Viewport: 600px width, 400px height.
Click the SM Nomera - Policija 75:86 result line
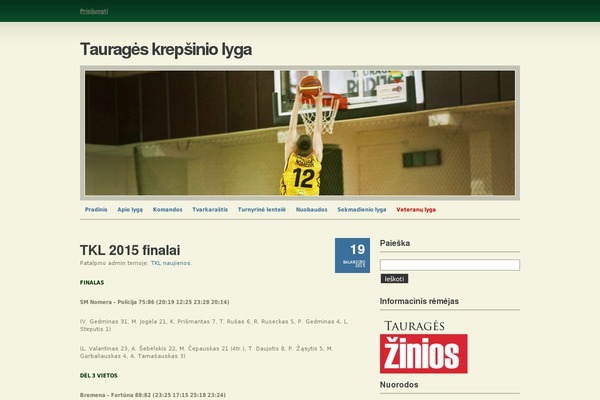pos(155,302)
